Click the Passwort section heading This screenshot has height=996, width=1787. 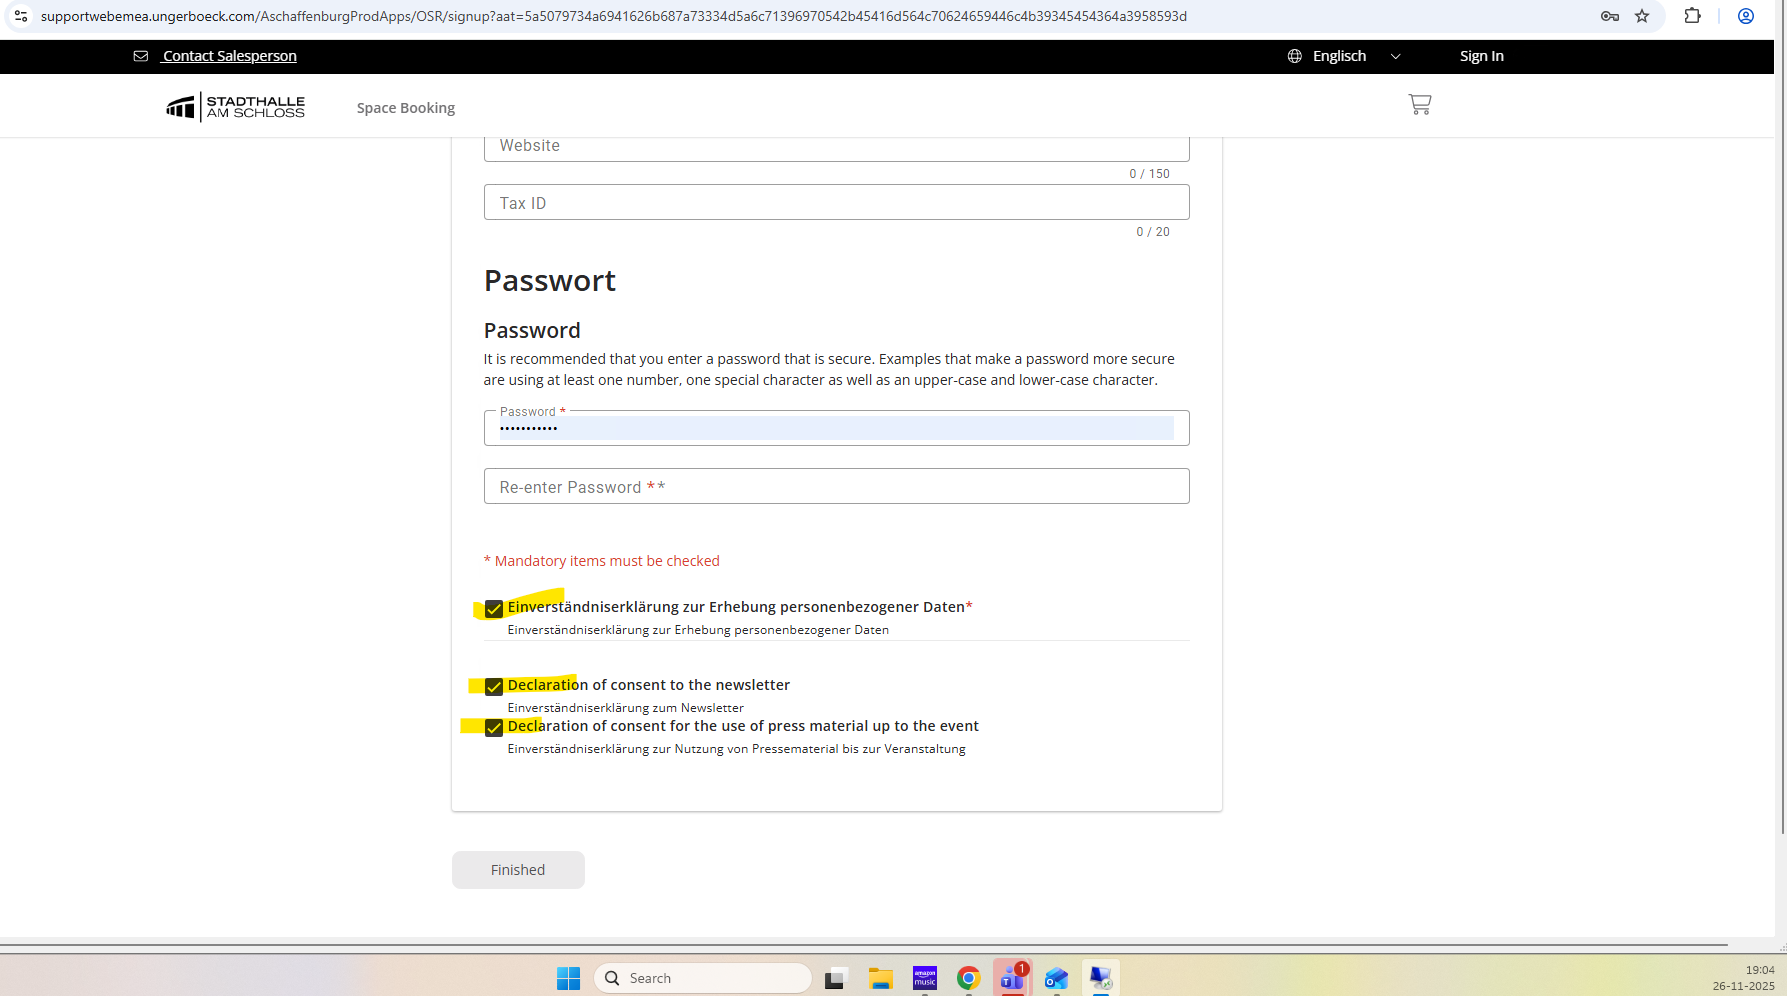tap(550, 281)
